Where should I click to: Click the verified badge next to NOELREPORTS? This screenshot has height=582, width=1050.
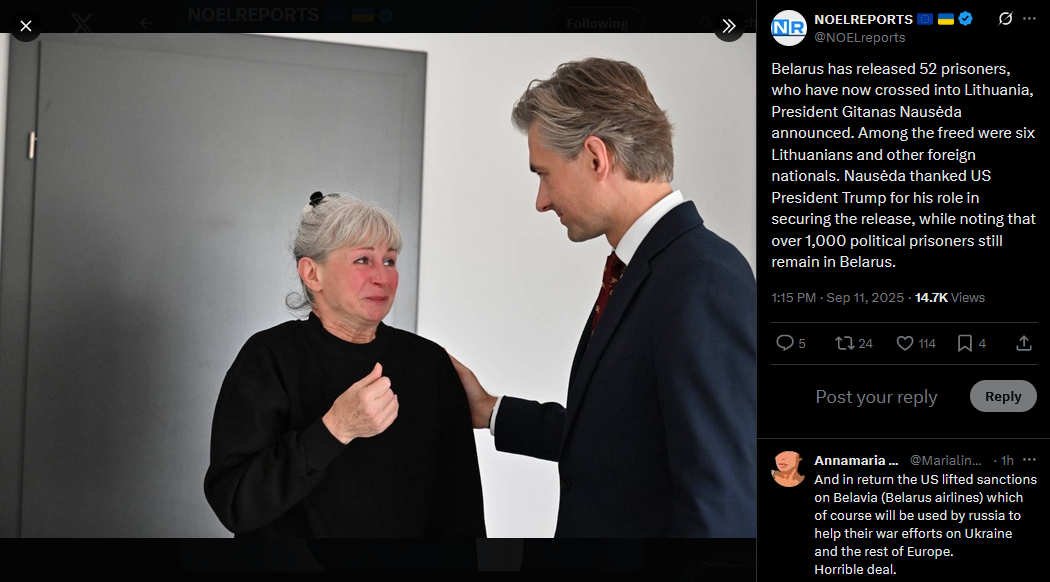965,19
